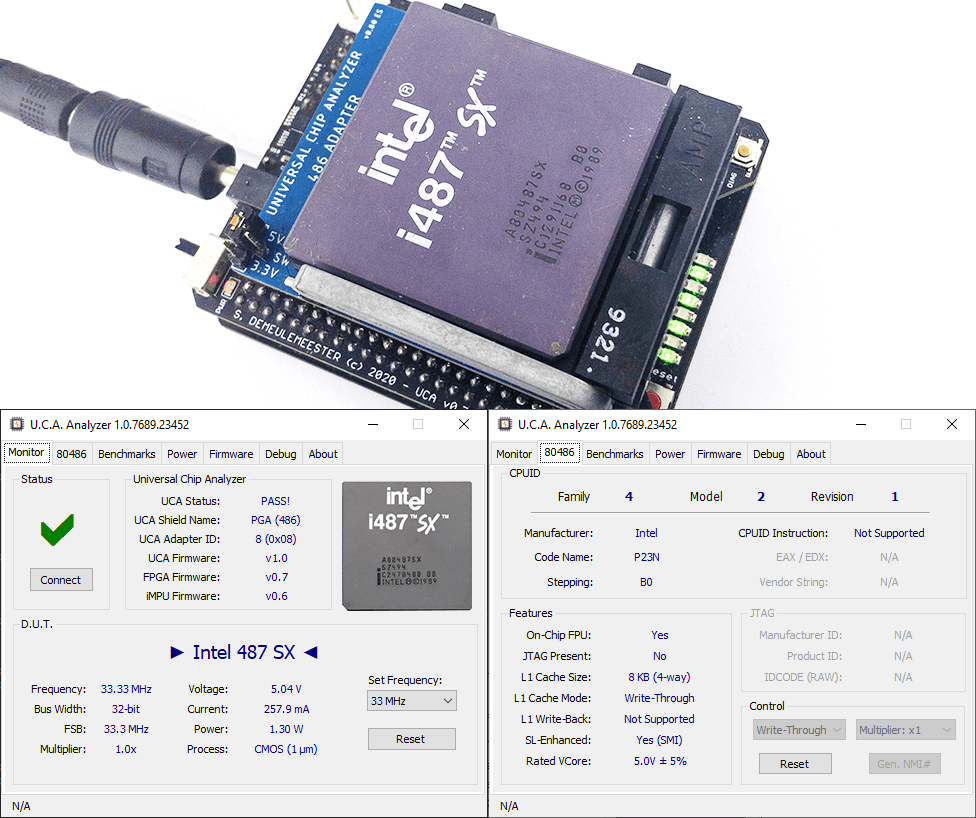Click the 5.04 V voltage value
Image resolution: width=976 pixels, height=818 pixels.
[x=286, y=689]
